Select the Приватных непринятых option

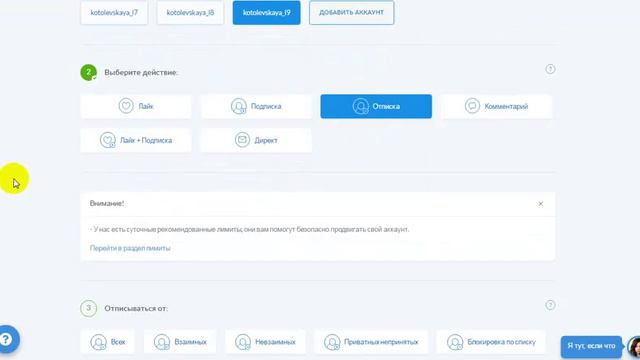point(371,342)
